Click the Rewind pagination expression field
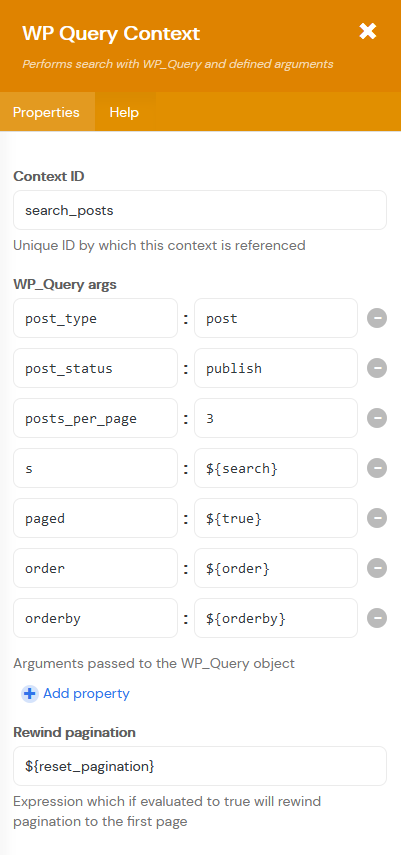This screenshot has width=401, height=855. coord(200,766)
